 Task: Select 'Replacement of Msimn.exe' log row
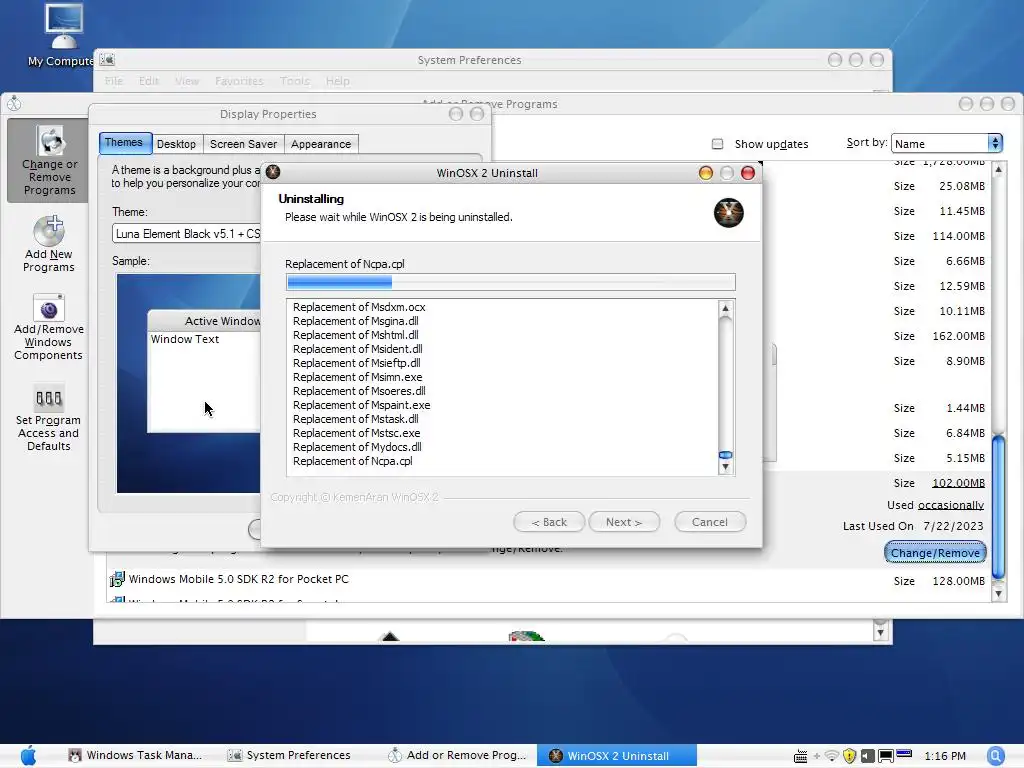click(x=358, y=377)
